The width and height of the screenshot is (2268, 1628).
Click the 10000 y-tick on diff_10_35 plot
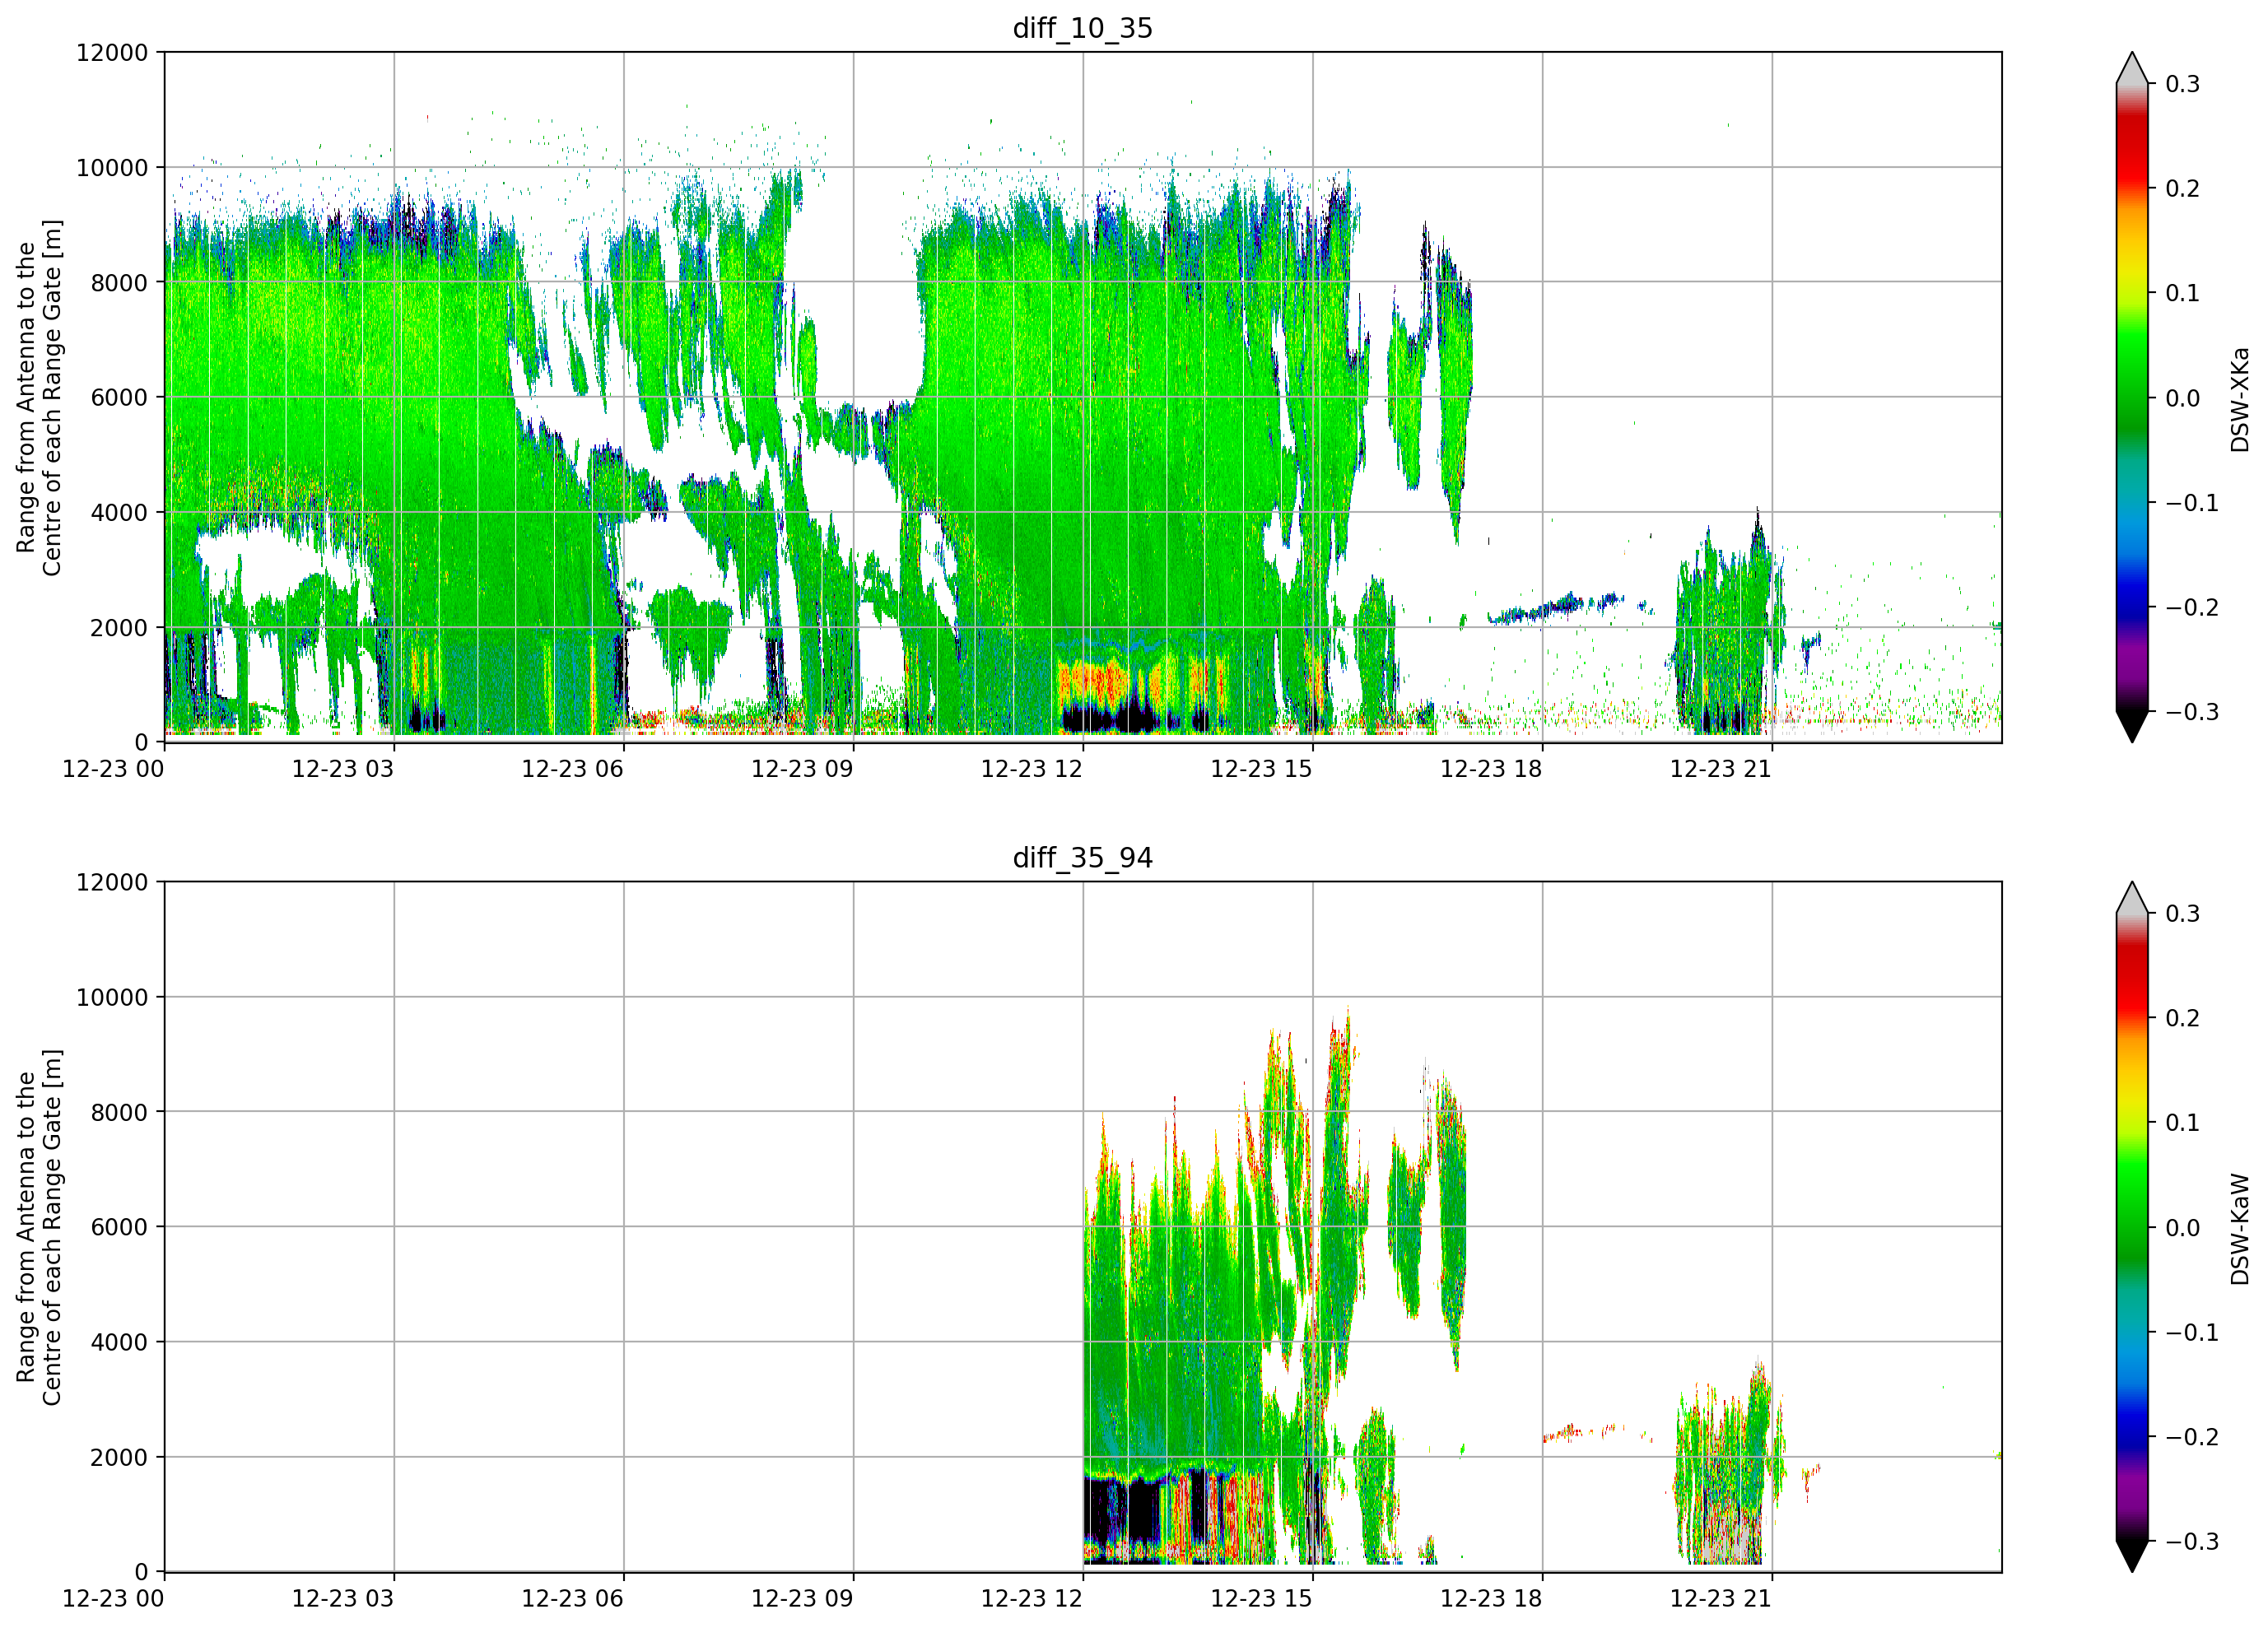[x=112, y=168]
